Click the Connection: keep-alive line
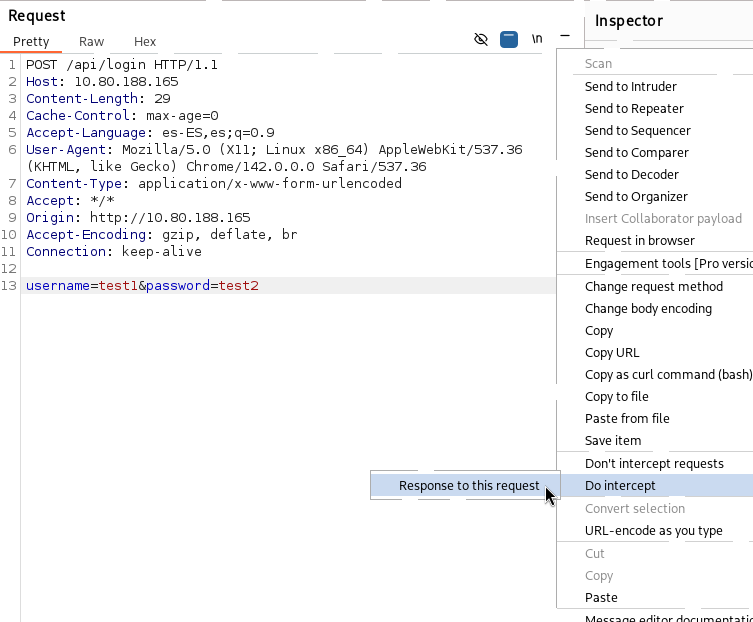The width and height of the screenshot is (753, 622). [x=114, y=252]
